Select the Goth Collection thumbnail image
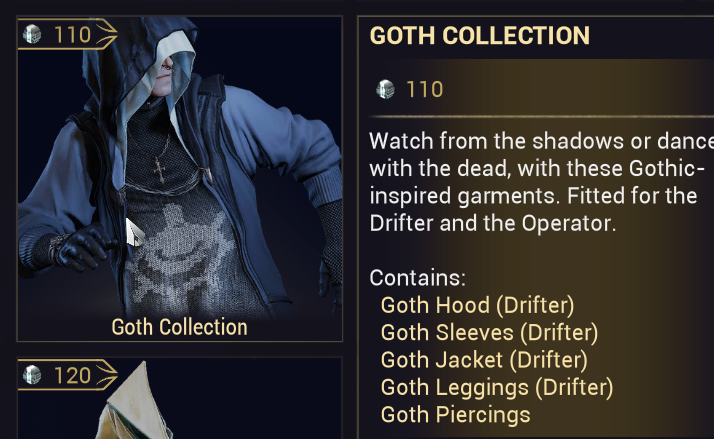The width and height of the screenshot is (714, 439). coord(179,179)
